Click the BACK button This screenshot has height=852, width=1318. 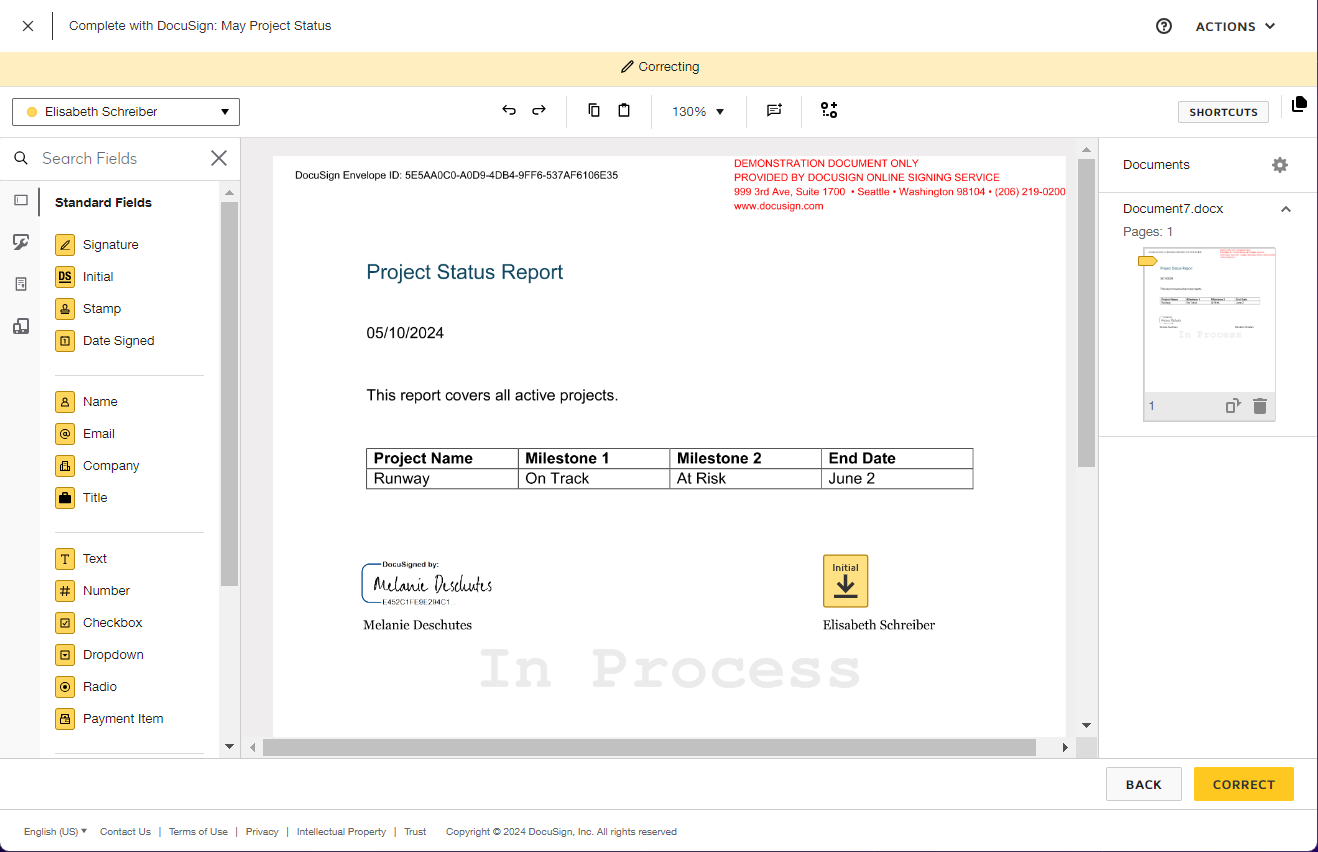pos(1143,785)
